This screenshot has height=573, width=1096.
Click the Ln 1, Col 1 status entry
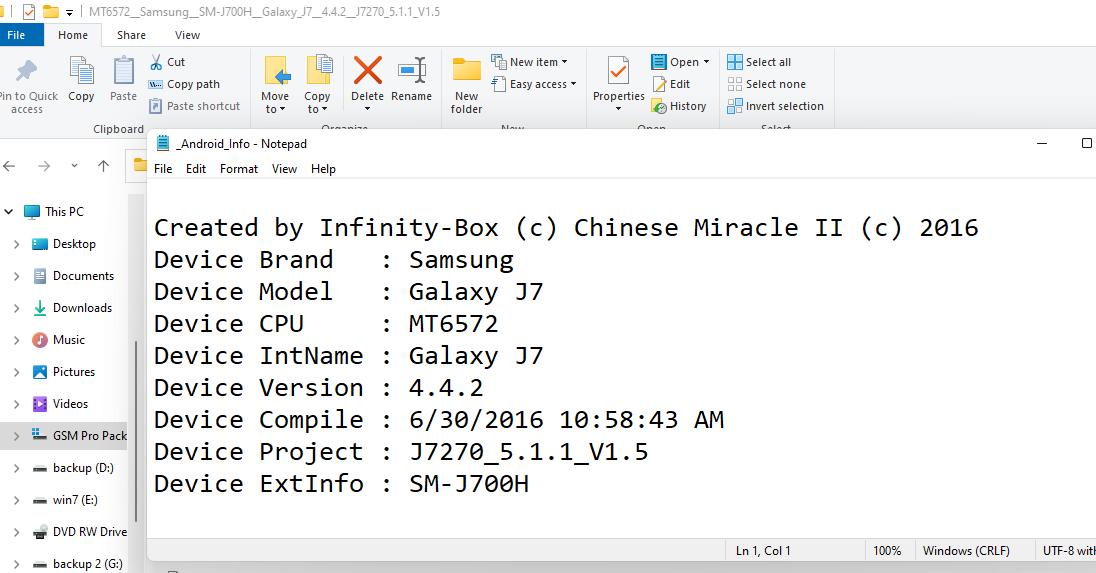[763, 551]
